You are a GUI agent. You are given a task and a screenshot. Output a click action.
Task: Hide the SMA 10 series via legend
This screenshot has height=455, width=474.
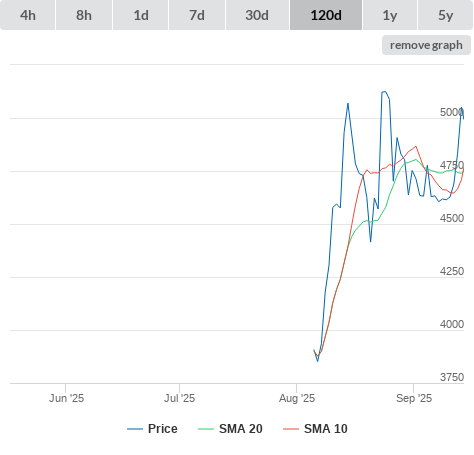coord(326,429)
